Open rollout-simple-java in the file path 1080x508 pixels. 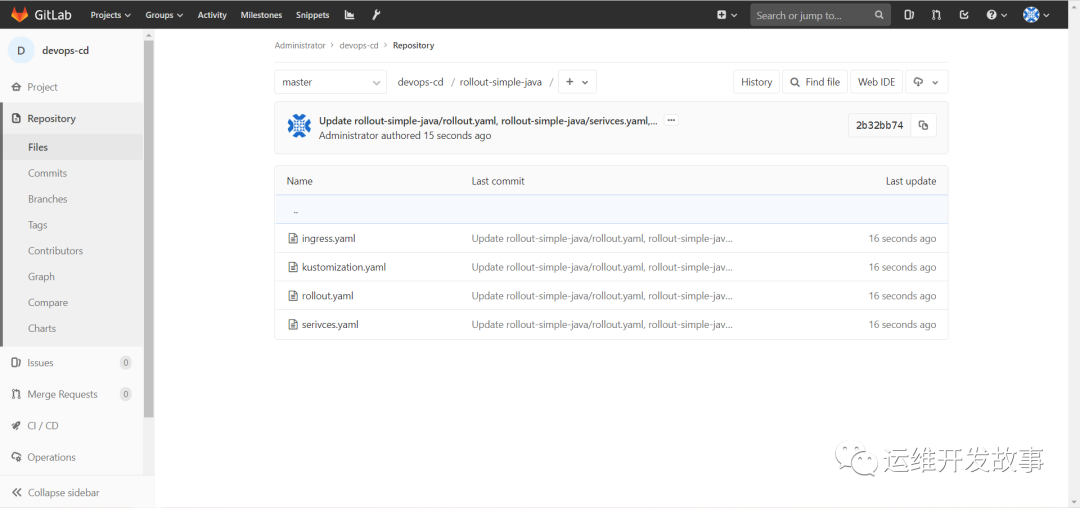tap(501, 82)
